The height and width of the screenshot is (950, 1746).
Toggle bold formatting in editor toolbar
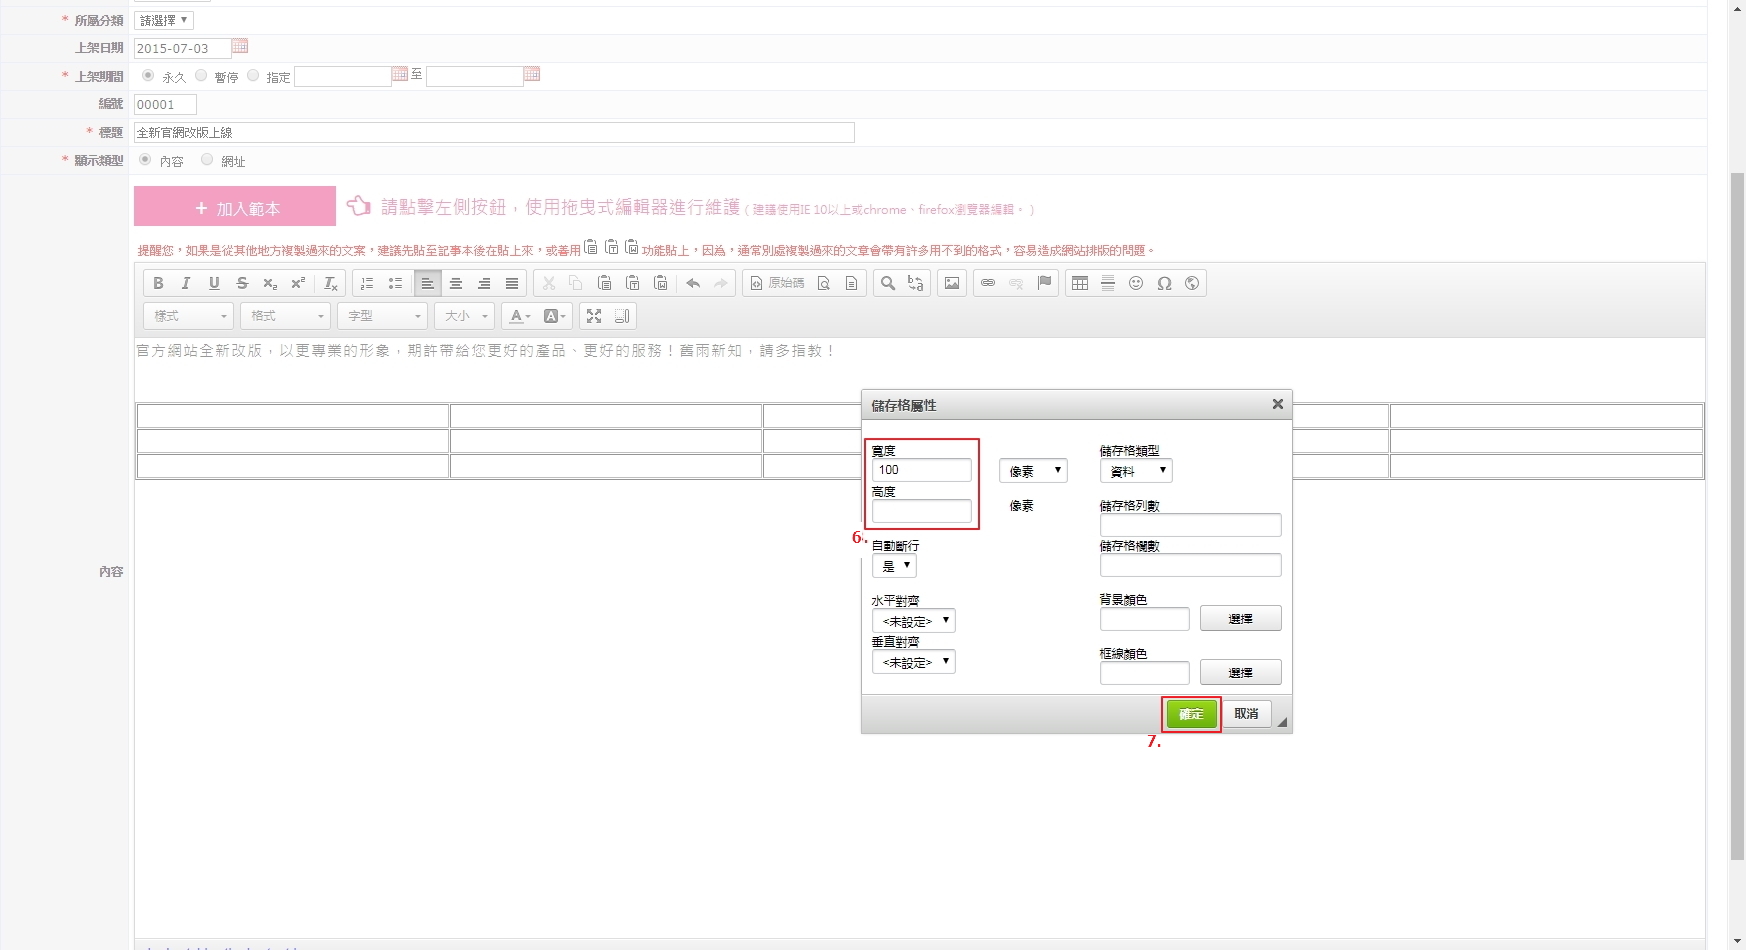(x=158, y=284)
